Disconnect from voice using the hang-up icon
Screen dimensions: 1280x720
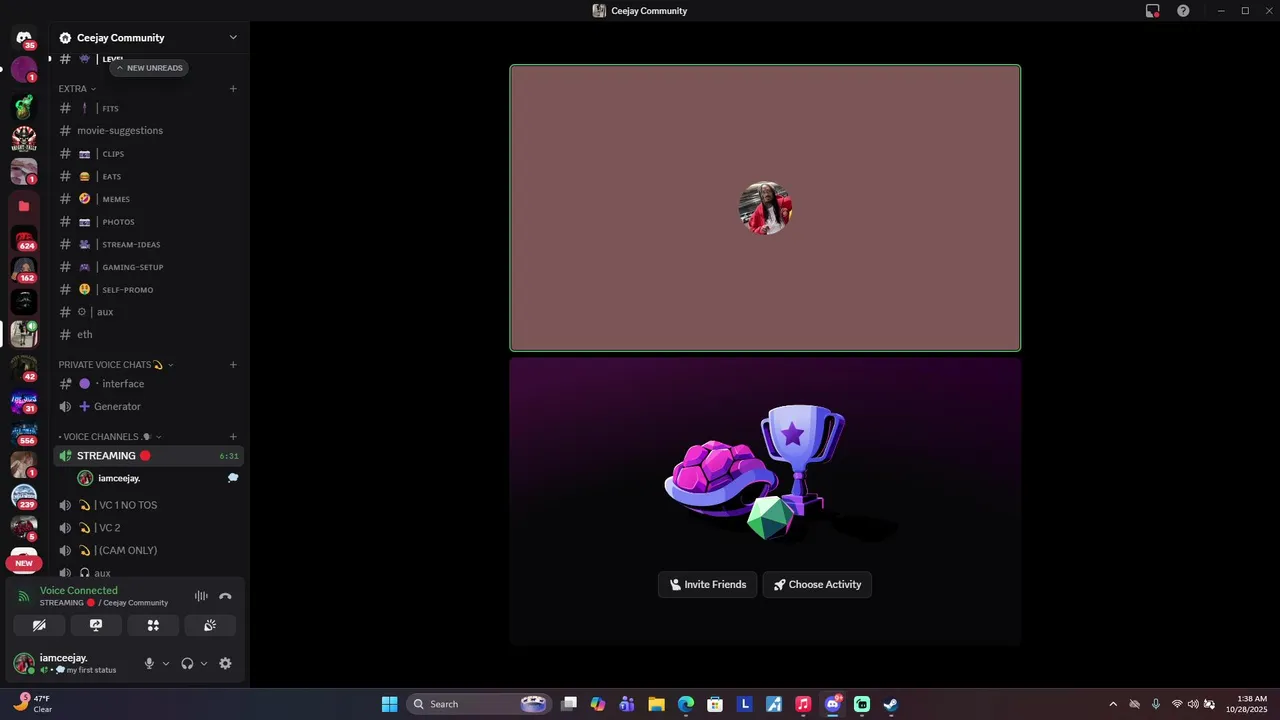[225, 596]
